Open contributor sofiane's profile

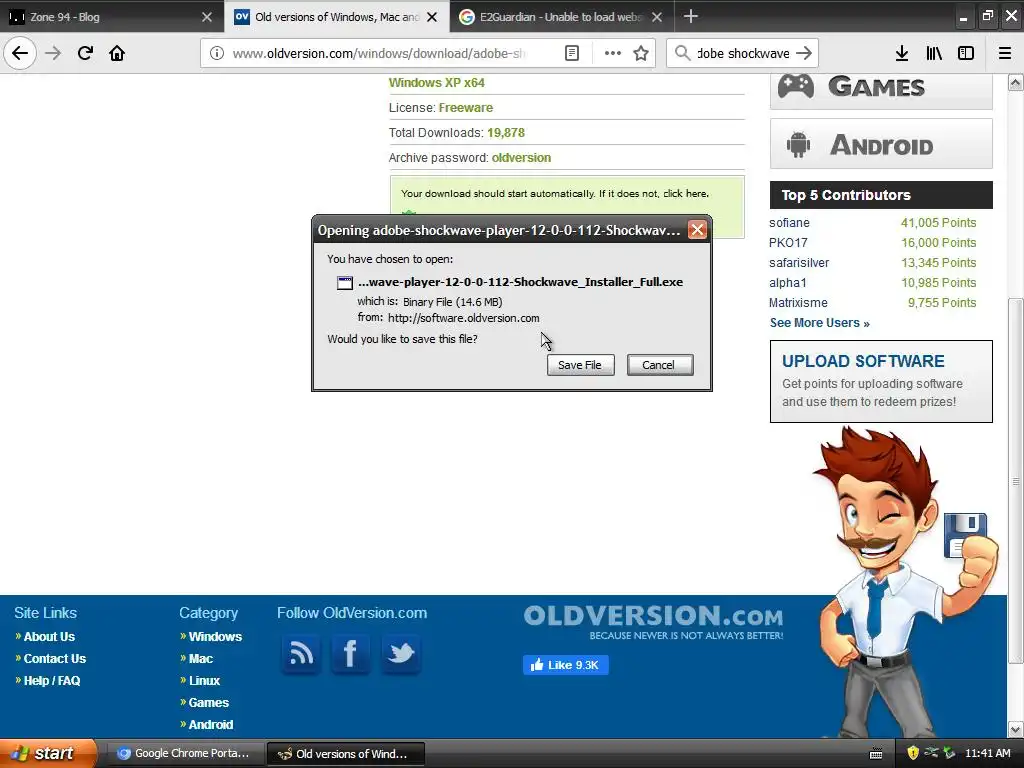tap(789, 223)
